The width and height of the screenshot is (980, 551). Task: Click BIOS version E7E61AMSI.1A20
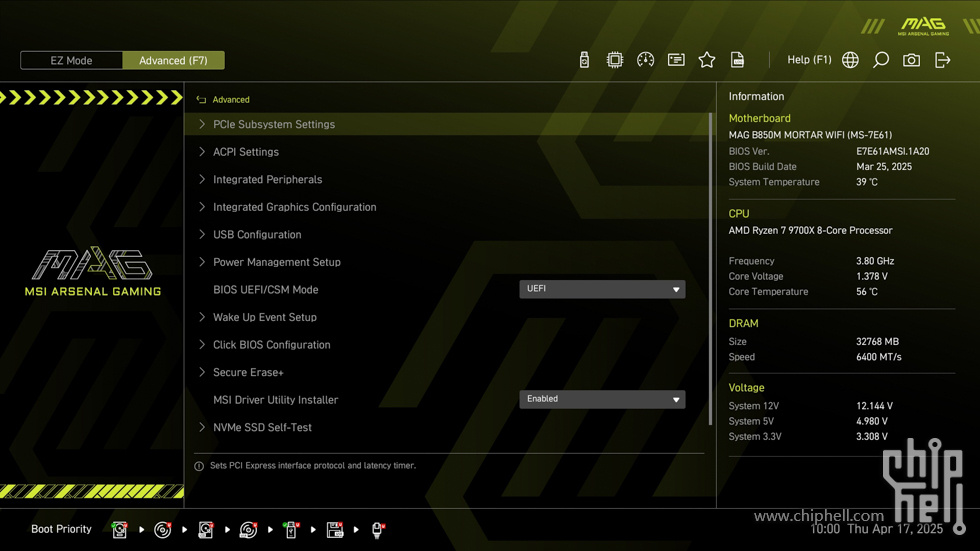892,151
